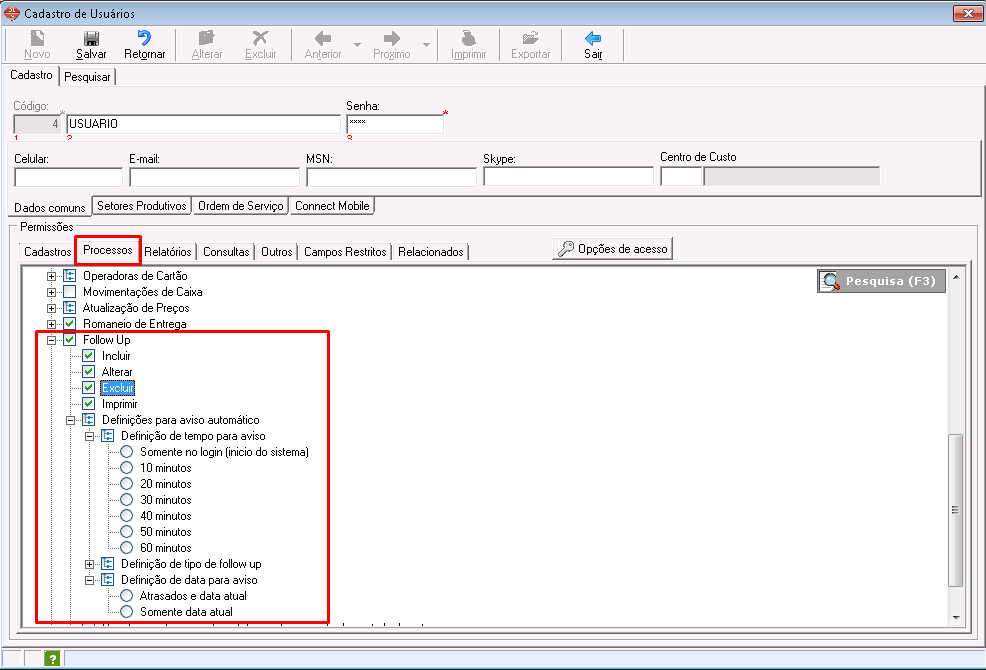This screenshot has width=986, height=670.
Task: Click the scroll up arrow of permissions tree
Action: pyautogui.click(x=956, y=277)
